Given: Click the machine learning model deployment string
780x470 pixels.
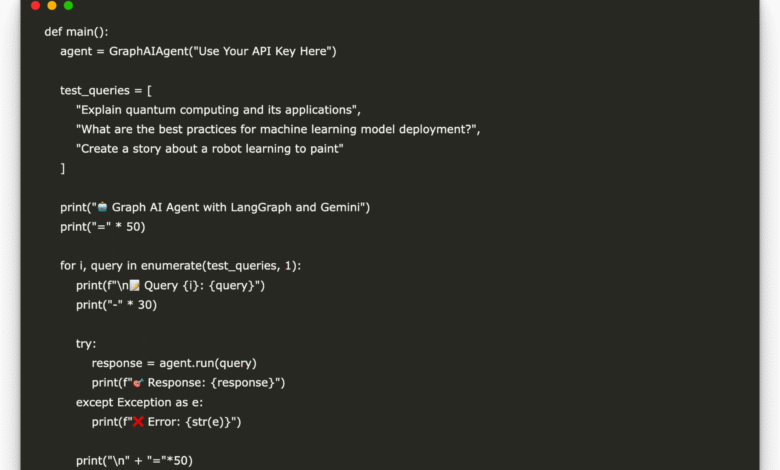Looking at the screenshot, I should [277, 129].
